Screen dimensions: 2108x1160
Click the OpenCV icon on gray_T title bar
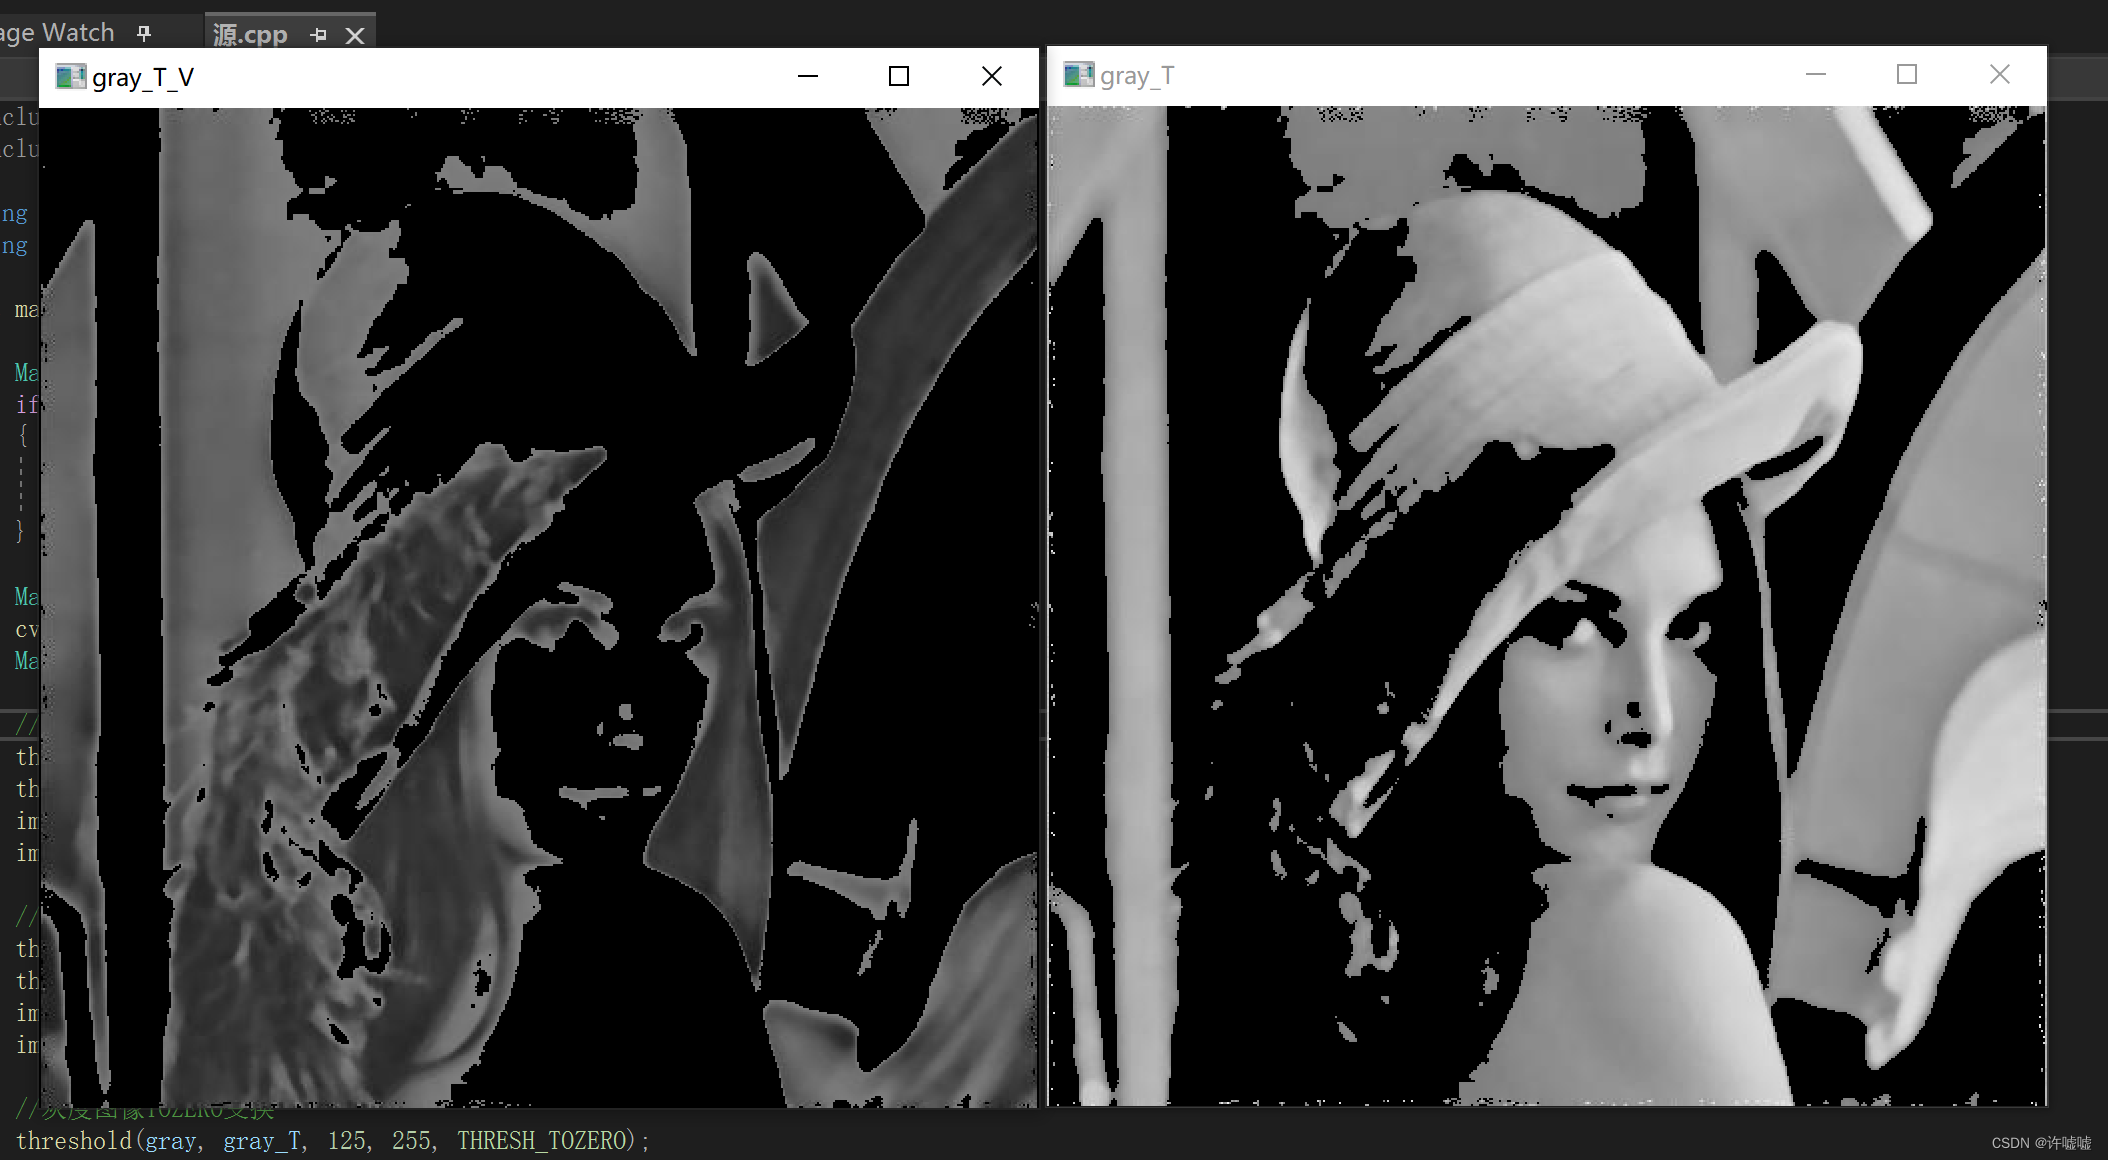[1078, 74]
